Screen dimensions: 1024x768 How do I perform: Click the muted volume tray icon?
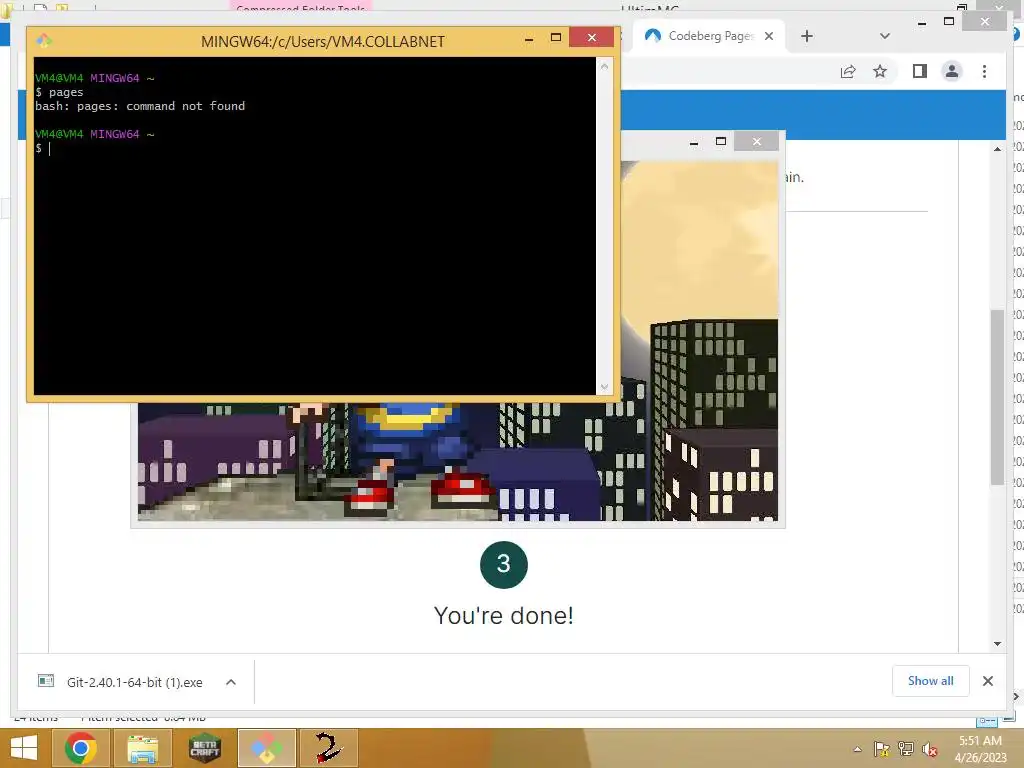930,749
